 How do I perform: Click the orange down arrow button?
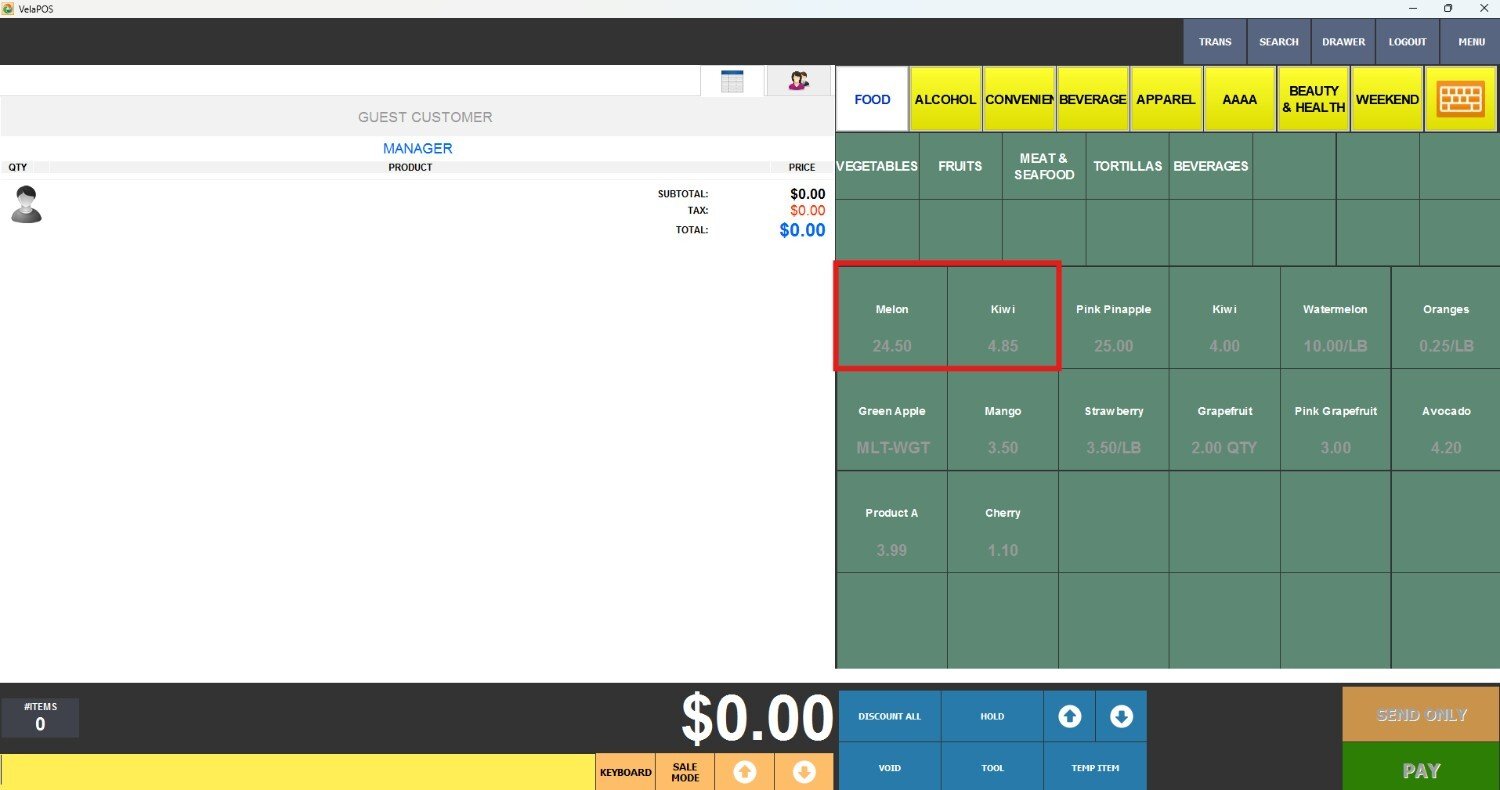pos(804,771)
